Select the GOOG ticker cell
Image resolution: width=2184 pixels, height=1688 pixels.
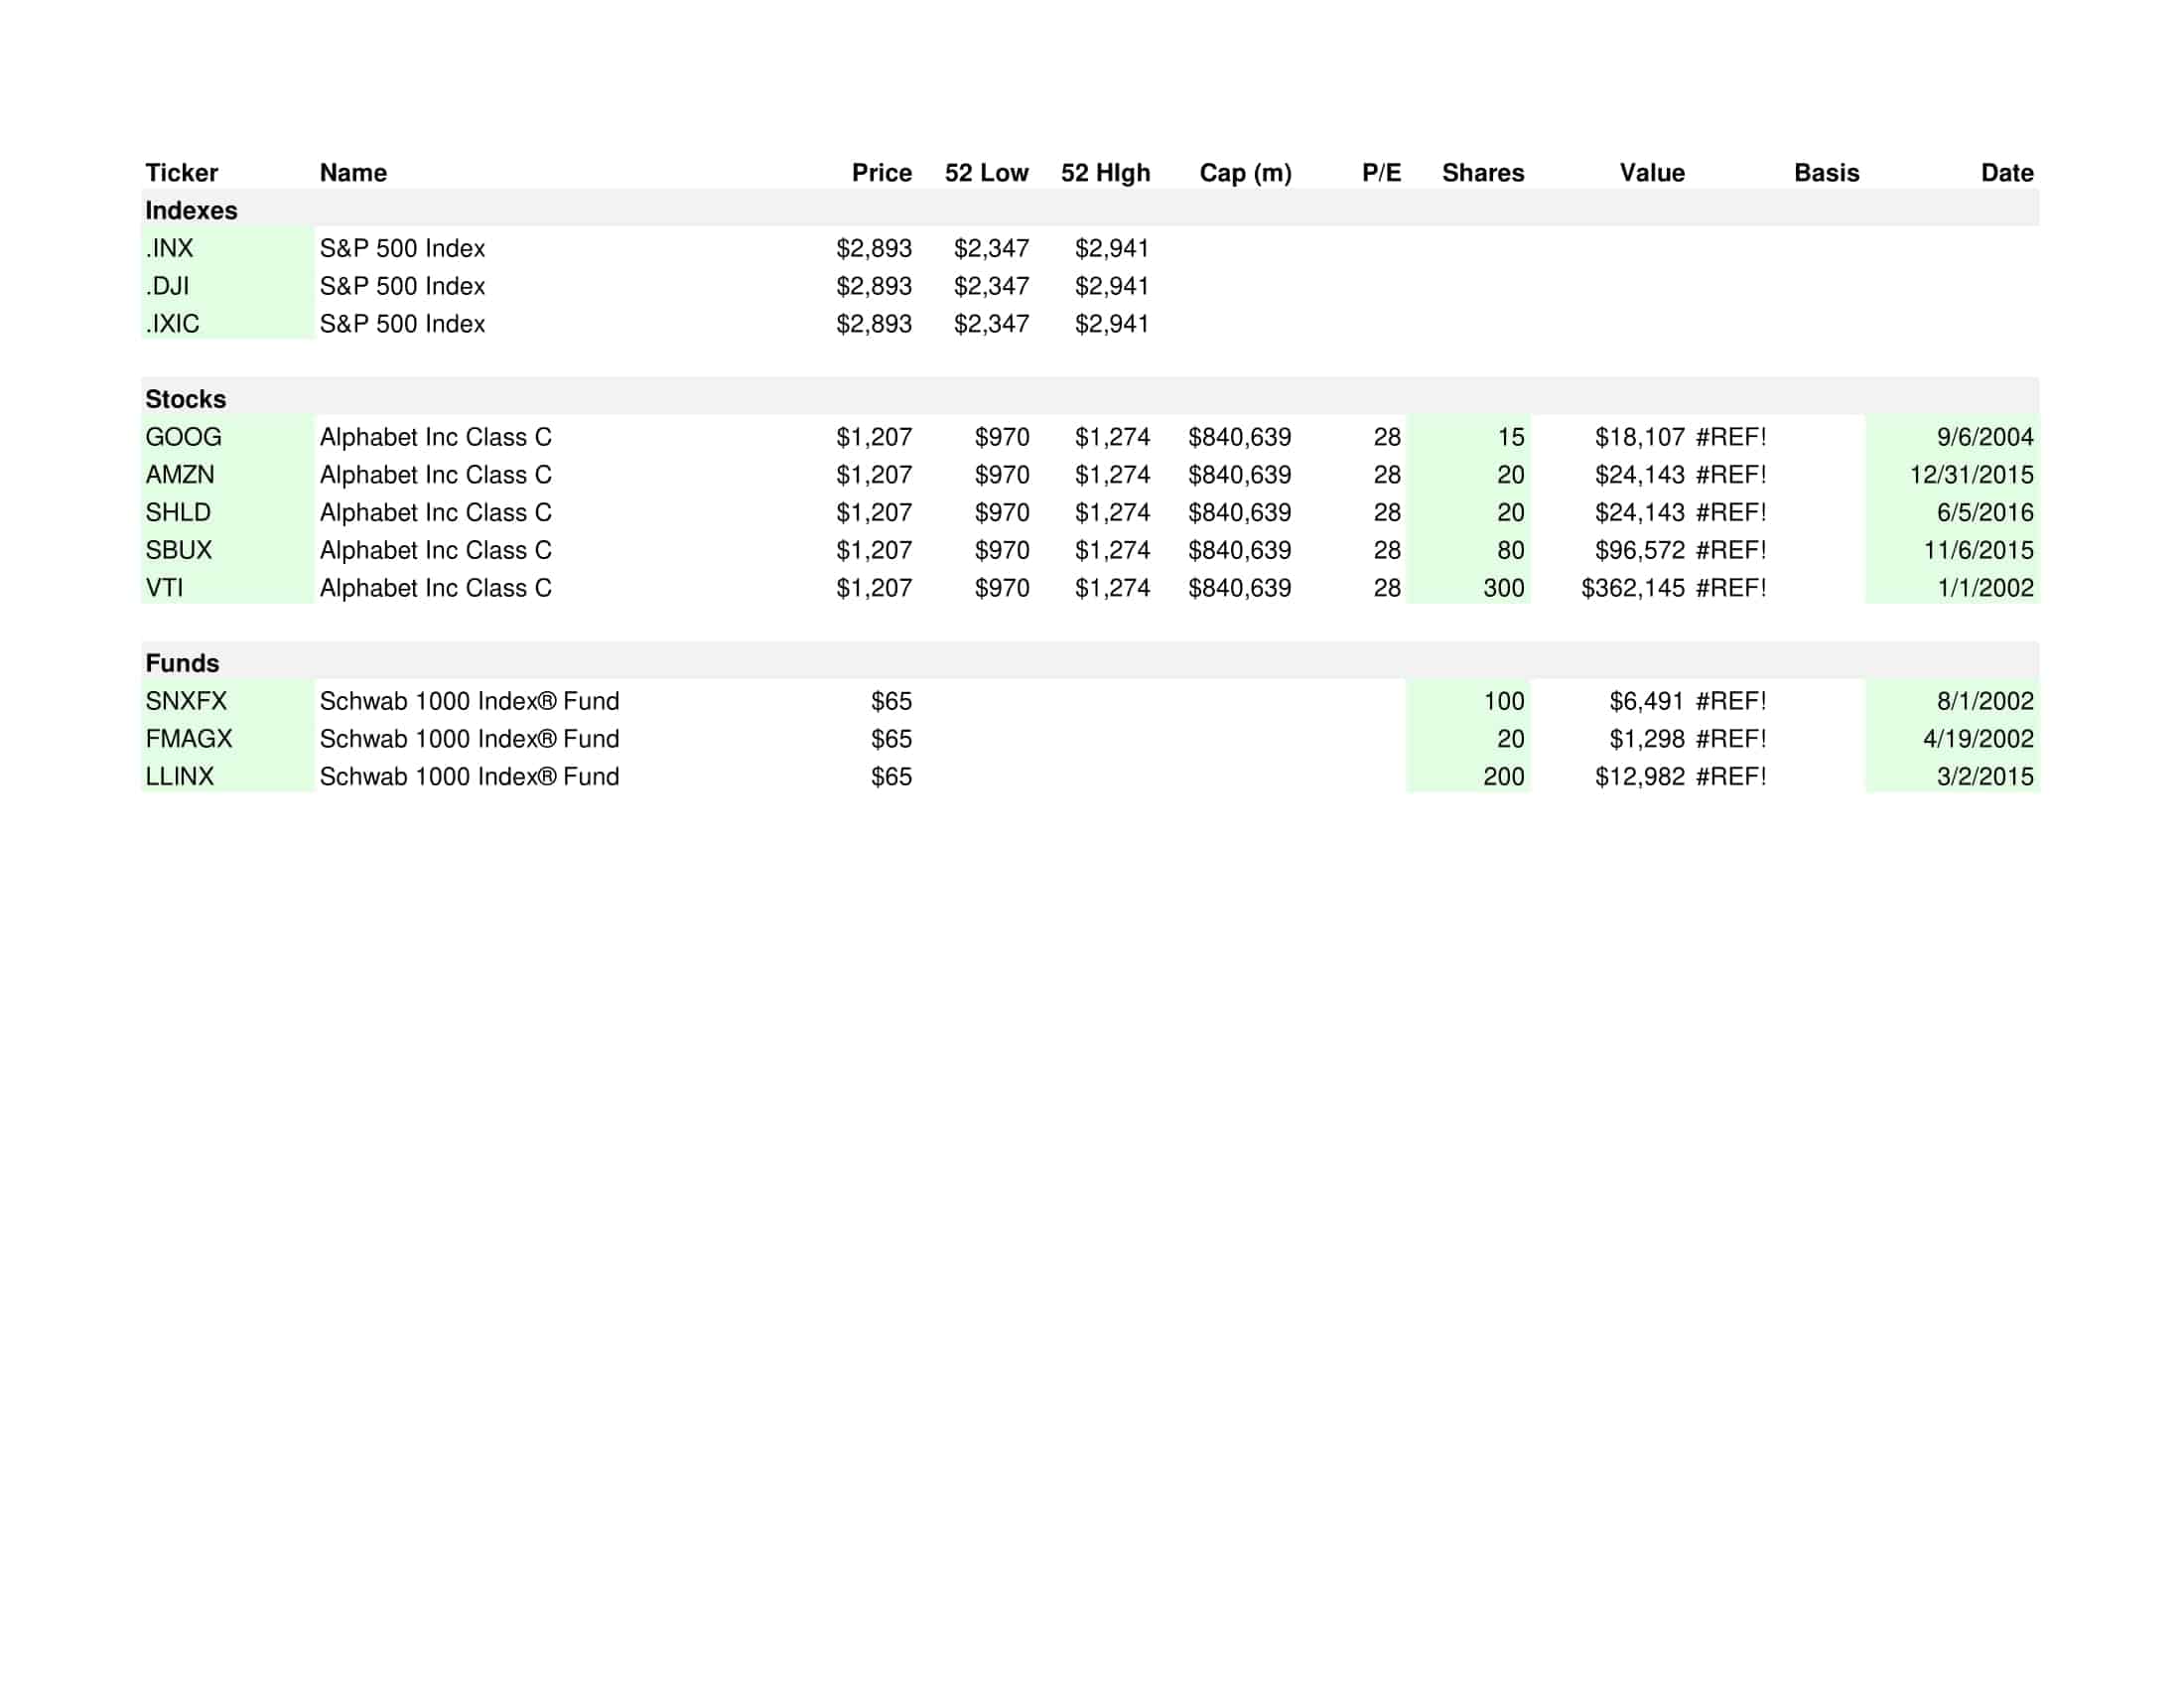(185, 437)
